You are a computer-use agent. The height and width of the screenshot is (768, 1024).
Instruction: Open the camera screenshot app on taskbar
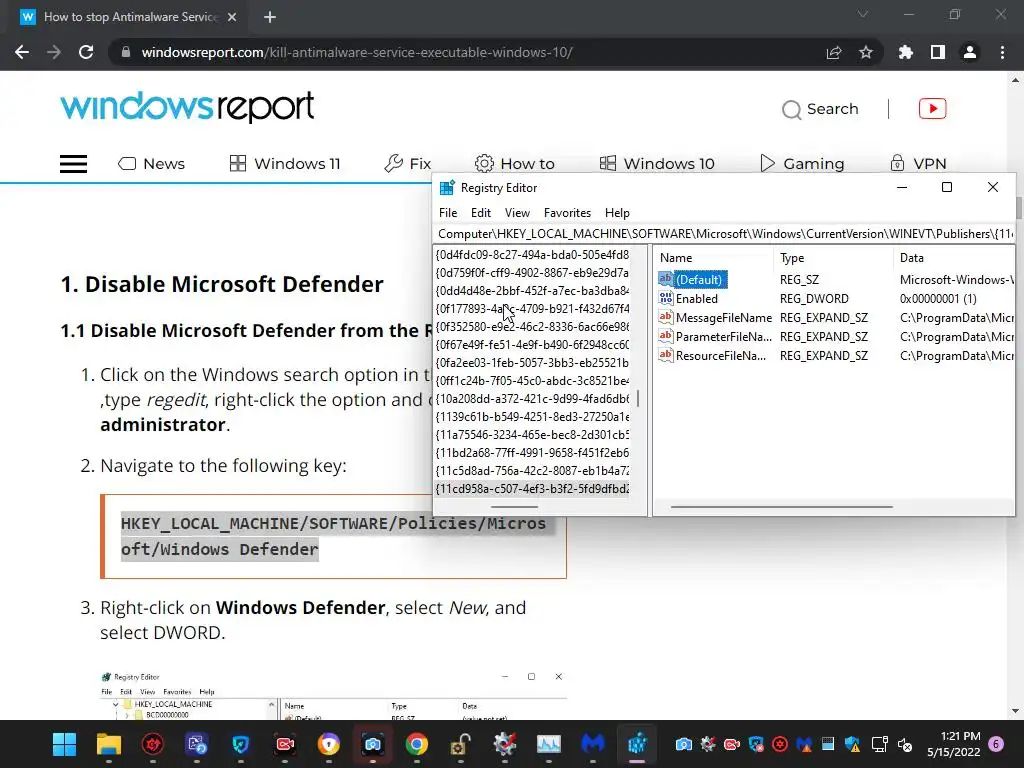372,744
